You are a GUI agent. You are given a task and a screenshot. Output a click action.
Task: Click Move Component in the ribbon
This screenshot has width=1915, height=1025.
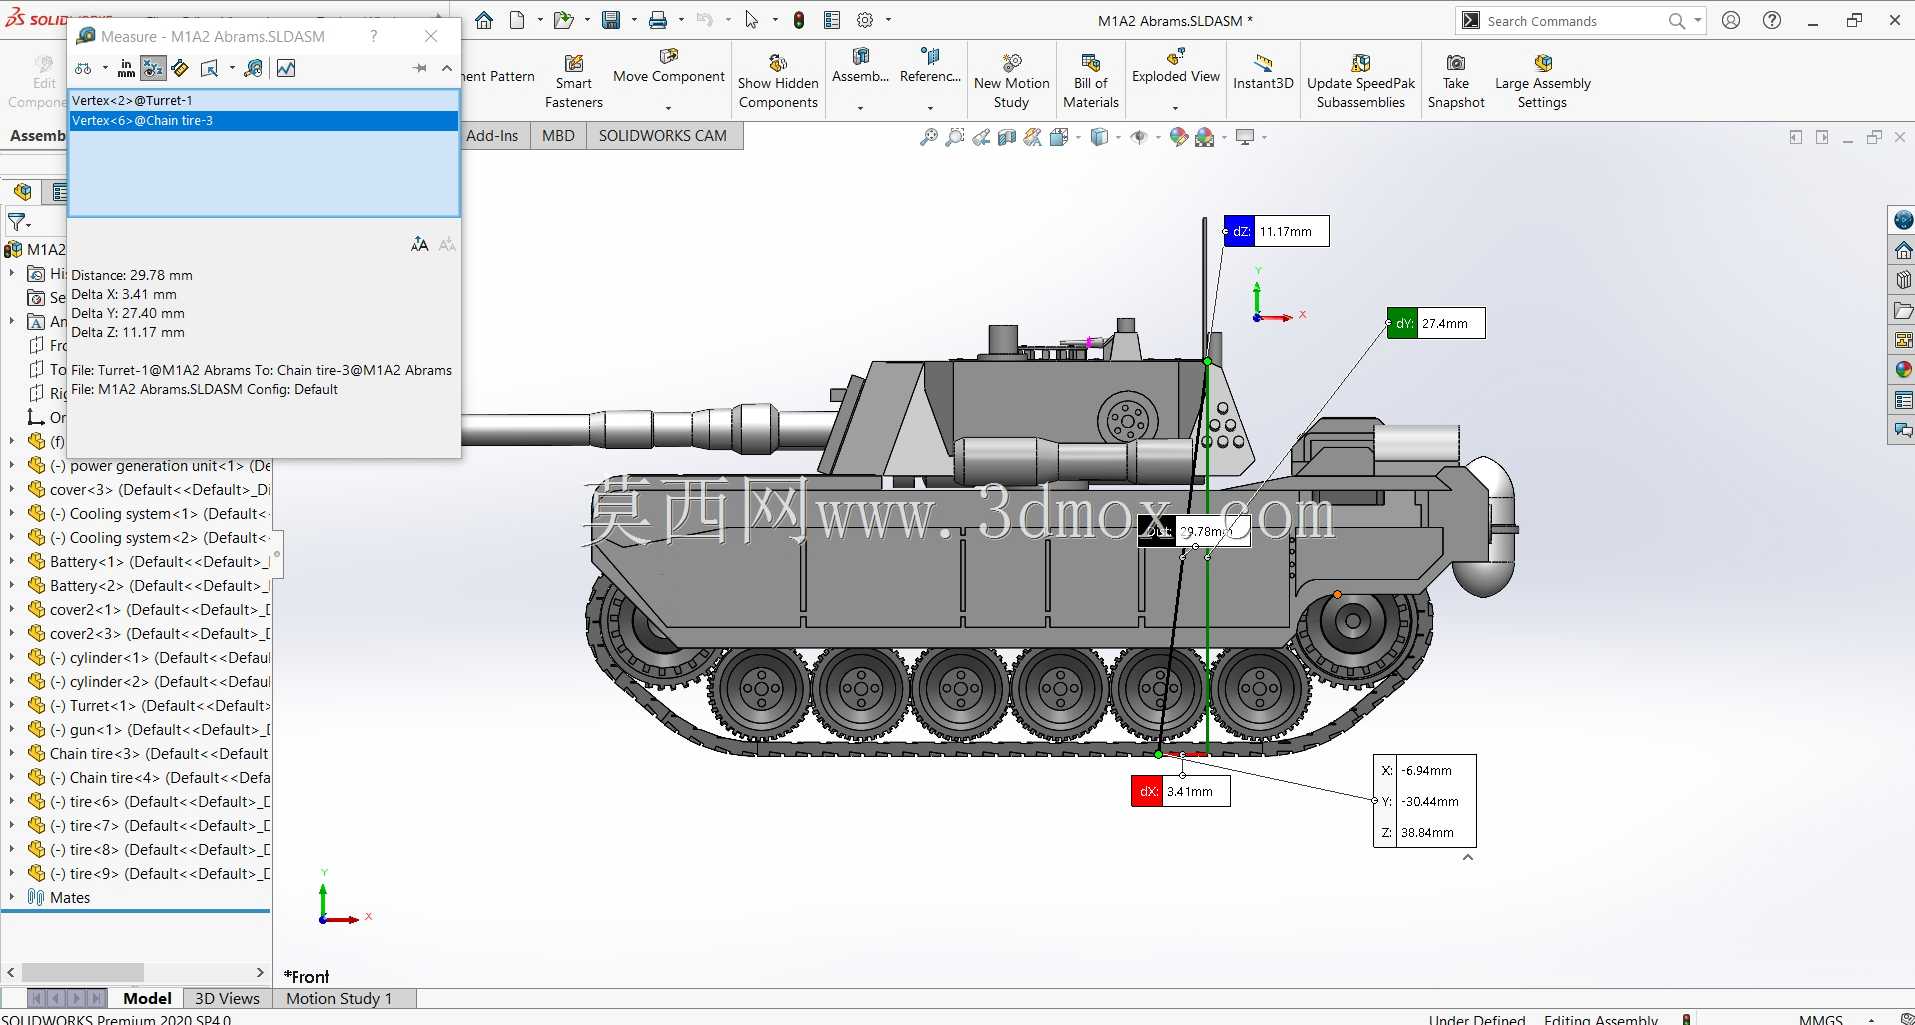[669, 67]
